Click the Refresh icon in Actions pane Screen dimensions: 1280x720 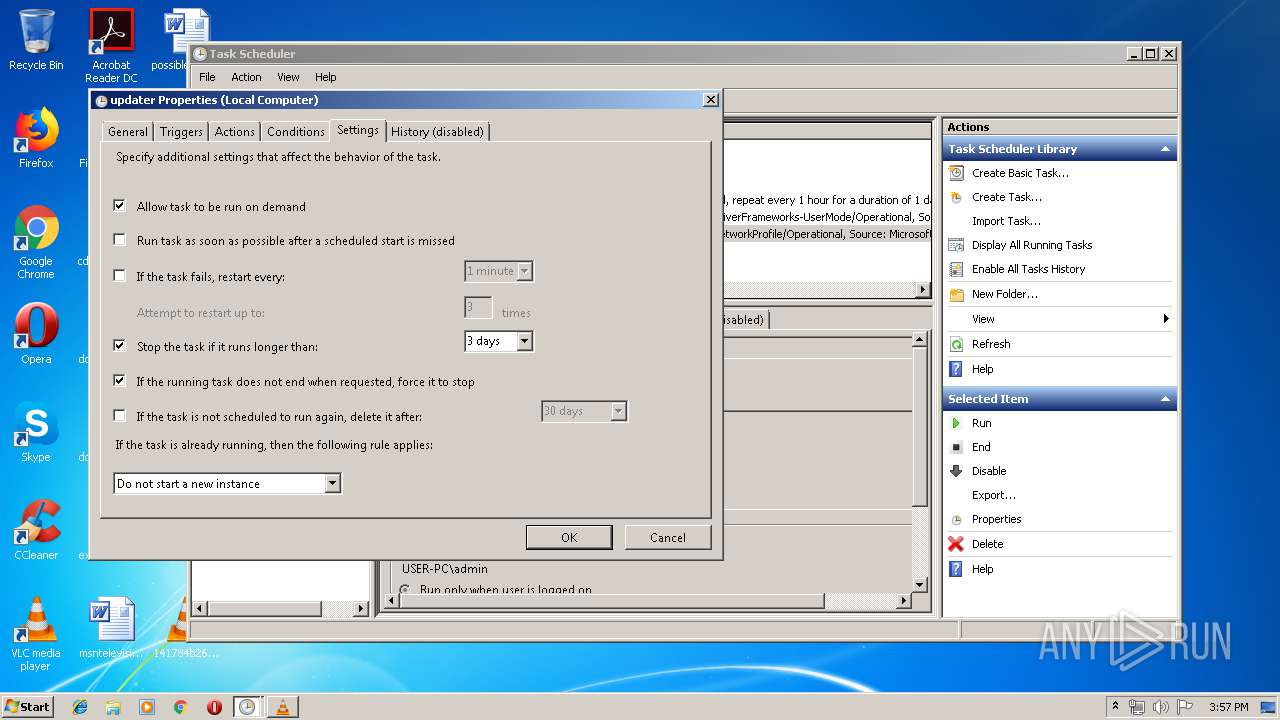[956, 344]
